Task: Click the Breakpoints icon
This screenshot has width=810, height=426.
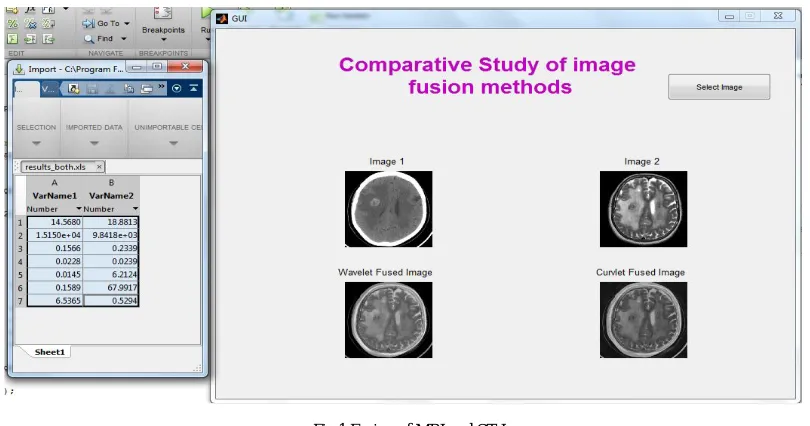Action: point(163,13)
